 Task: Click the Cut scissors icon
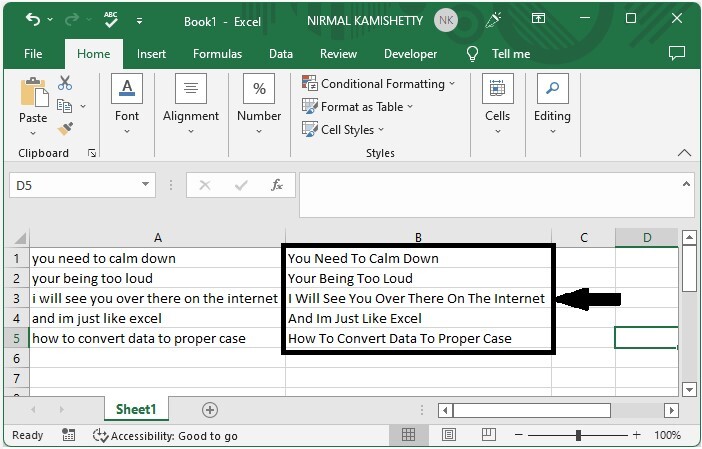tap(65, 84)
